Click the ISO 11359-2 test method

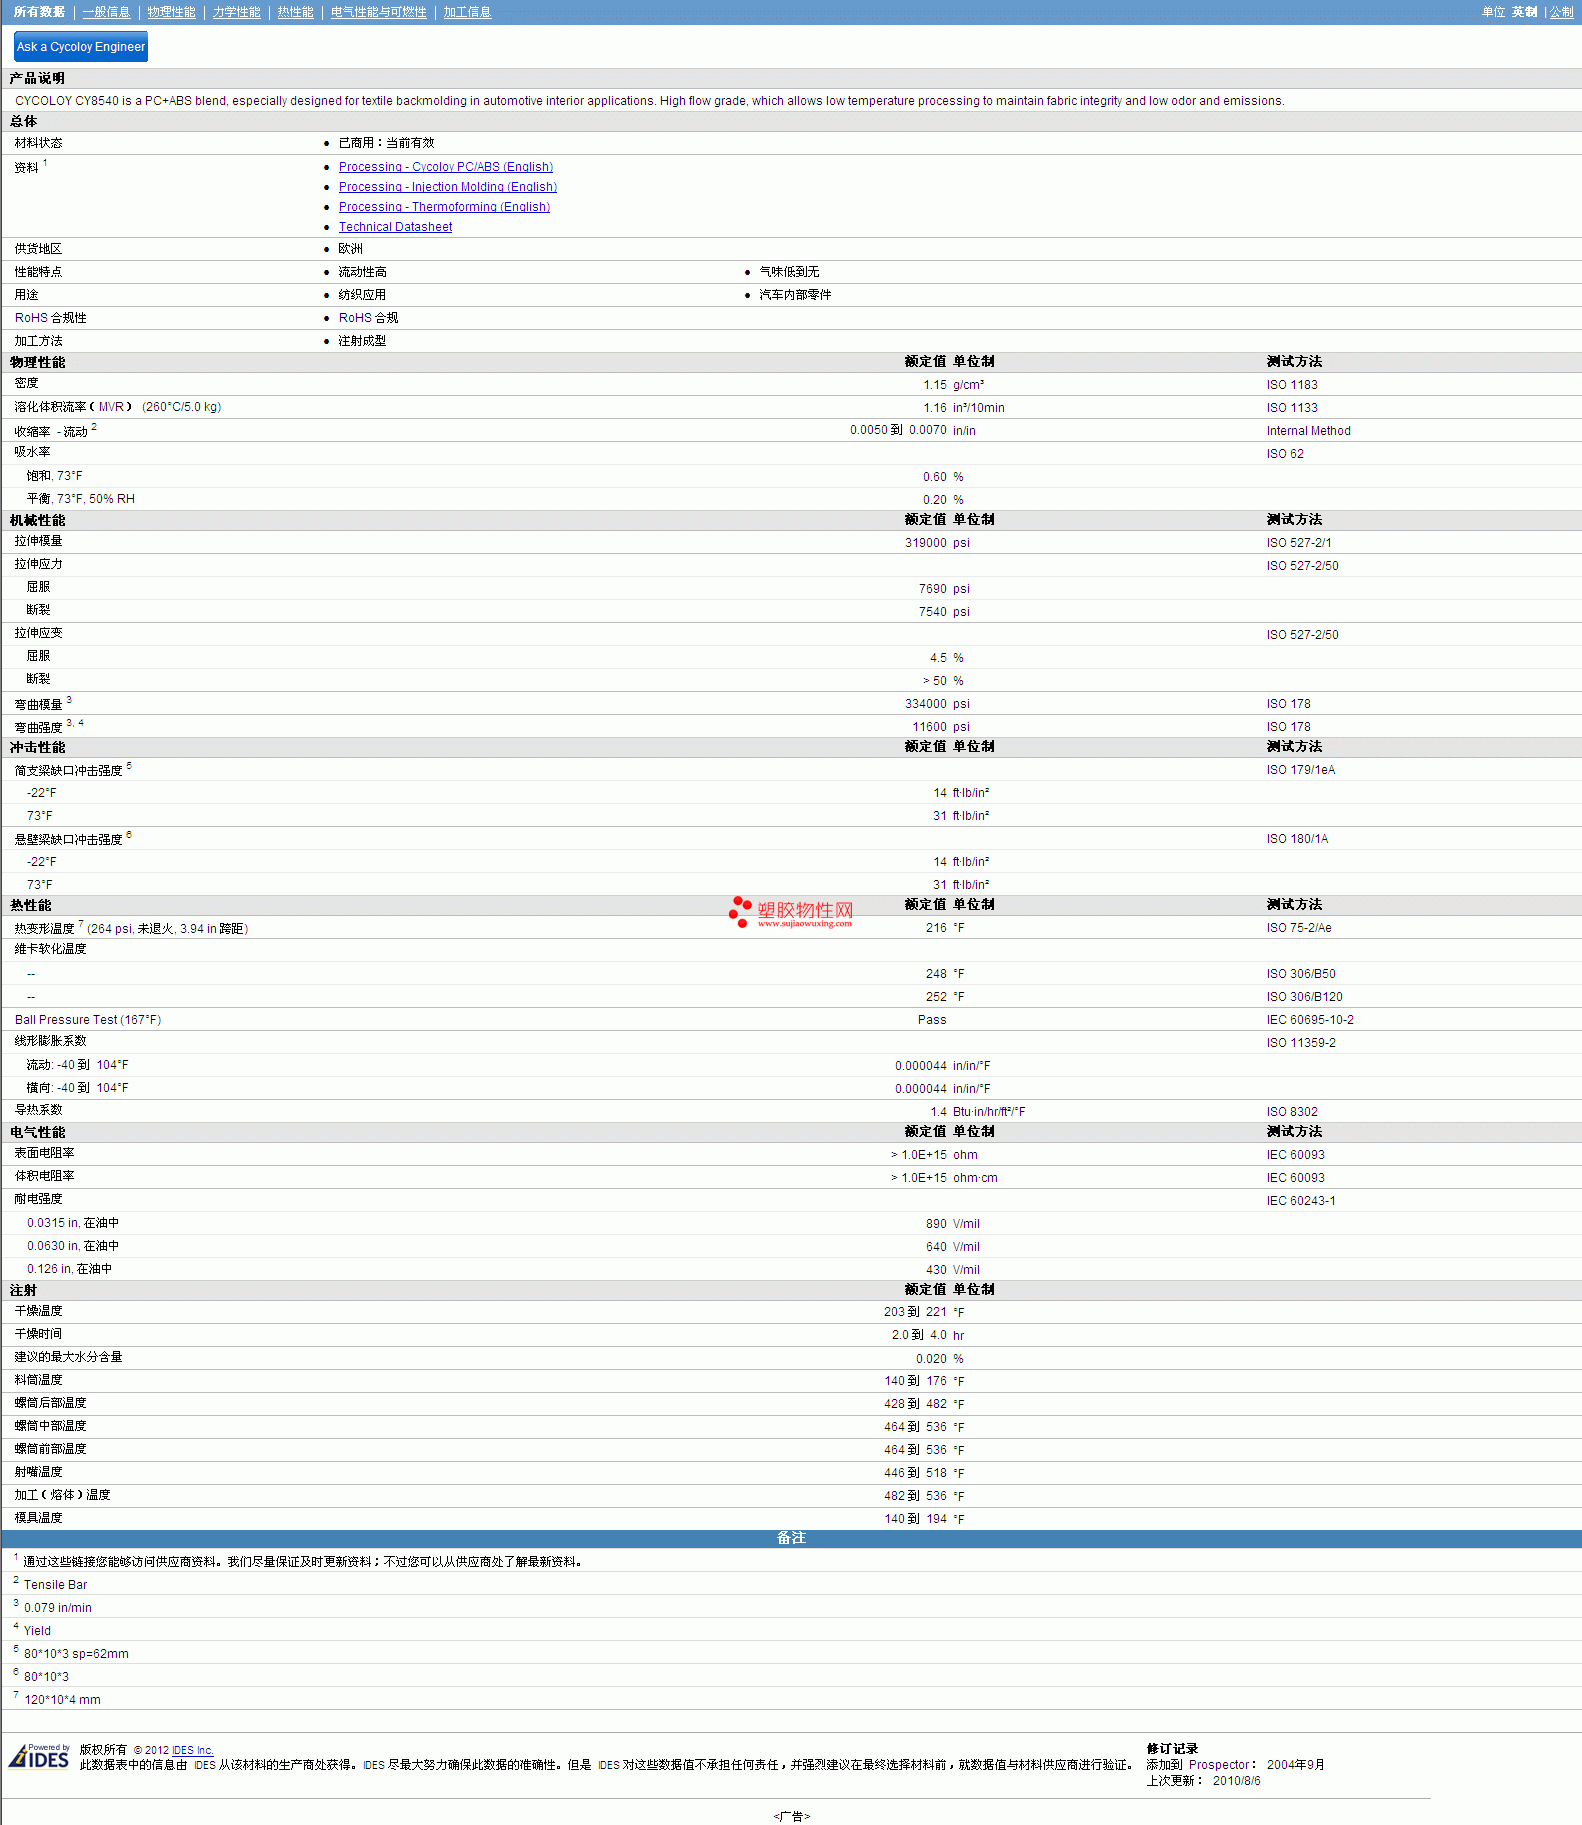1301,1043
